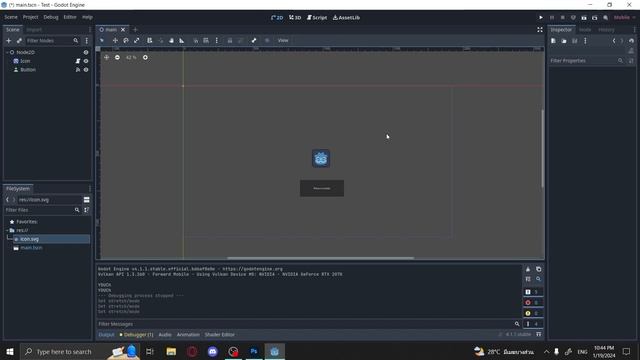
Task: Open the Mobile renderer dropdown
Action: [x=624, y=18]
